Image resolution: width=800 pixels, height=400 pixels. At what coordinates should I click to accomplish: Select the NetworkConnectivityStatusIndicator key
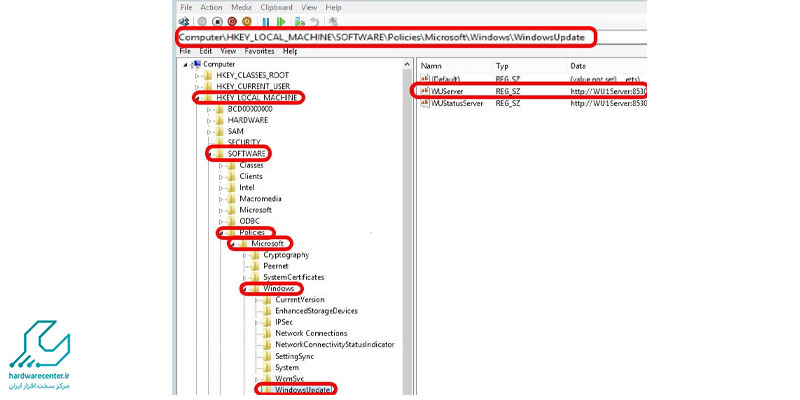[x=335, y=344]
